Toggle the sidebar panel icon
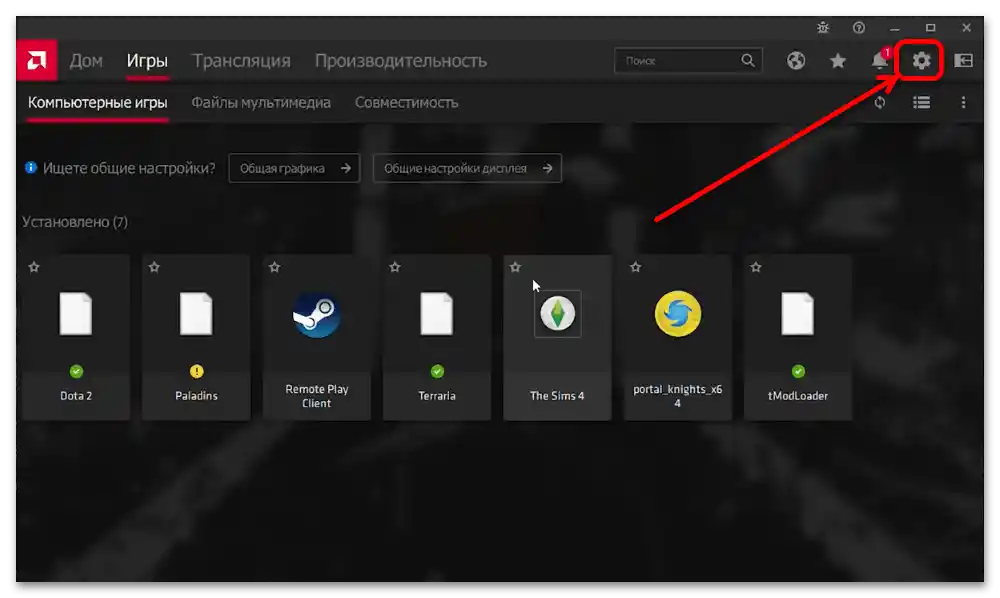 [963, 61]
